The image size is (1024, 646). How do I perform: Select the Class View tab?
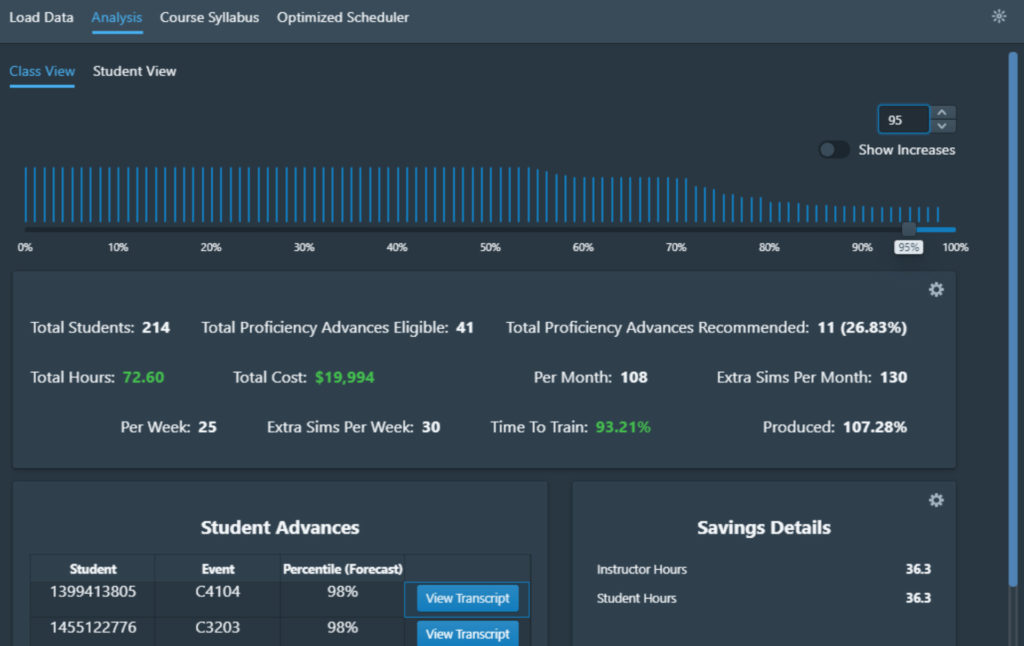41,71
